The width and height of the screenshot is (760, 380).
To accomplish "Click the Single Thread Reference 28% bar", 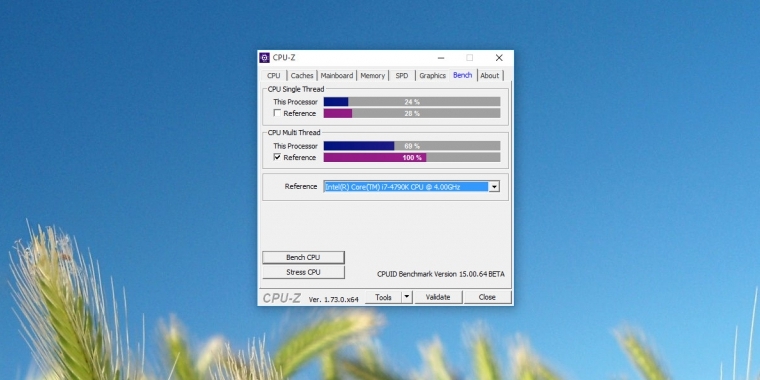I will (412, 113).
